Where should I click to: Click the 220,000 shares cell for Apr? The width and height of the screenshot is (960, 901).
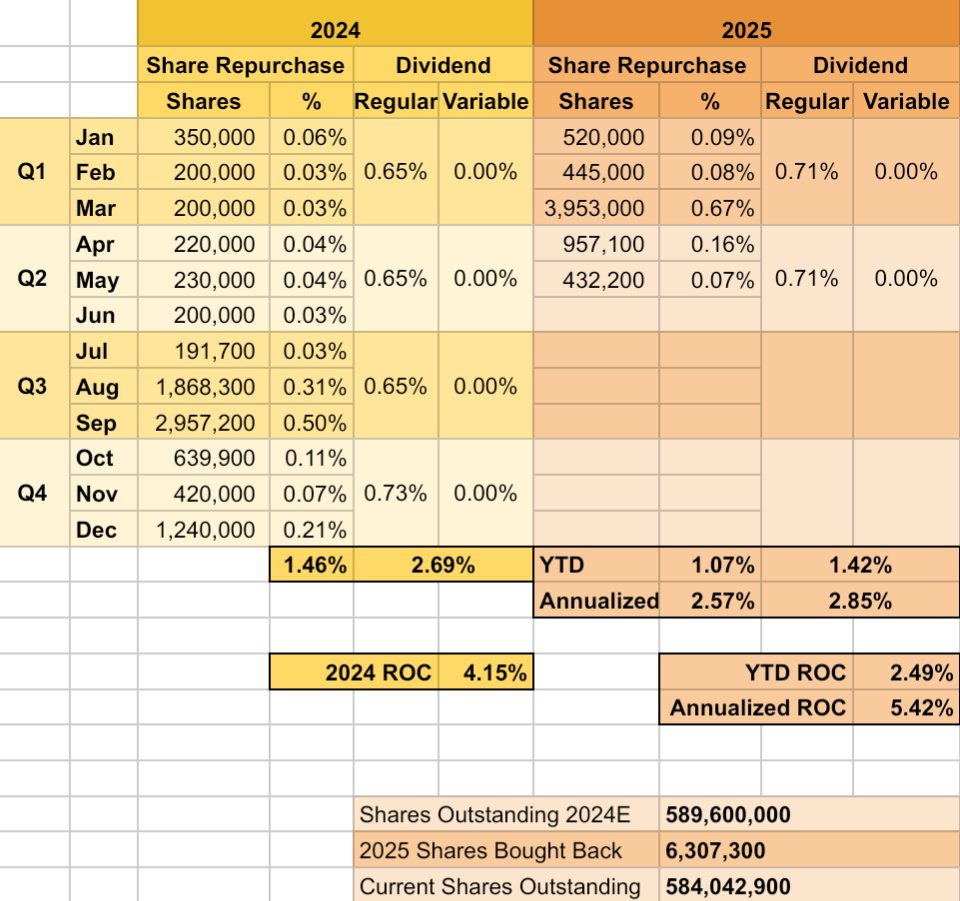(204, 244)
